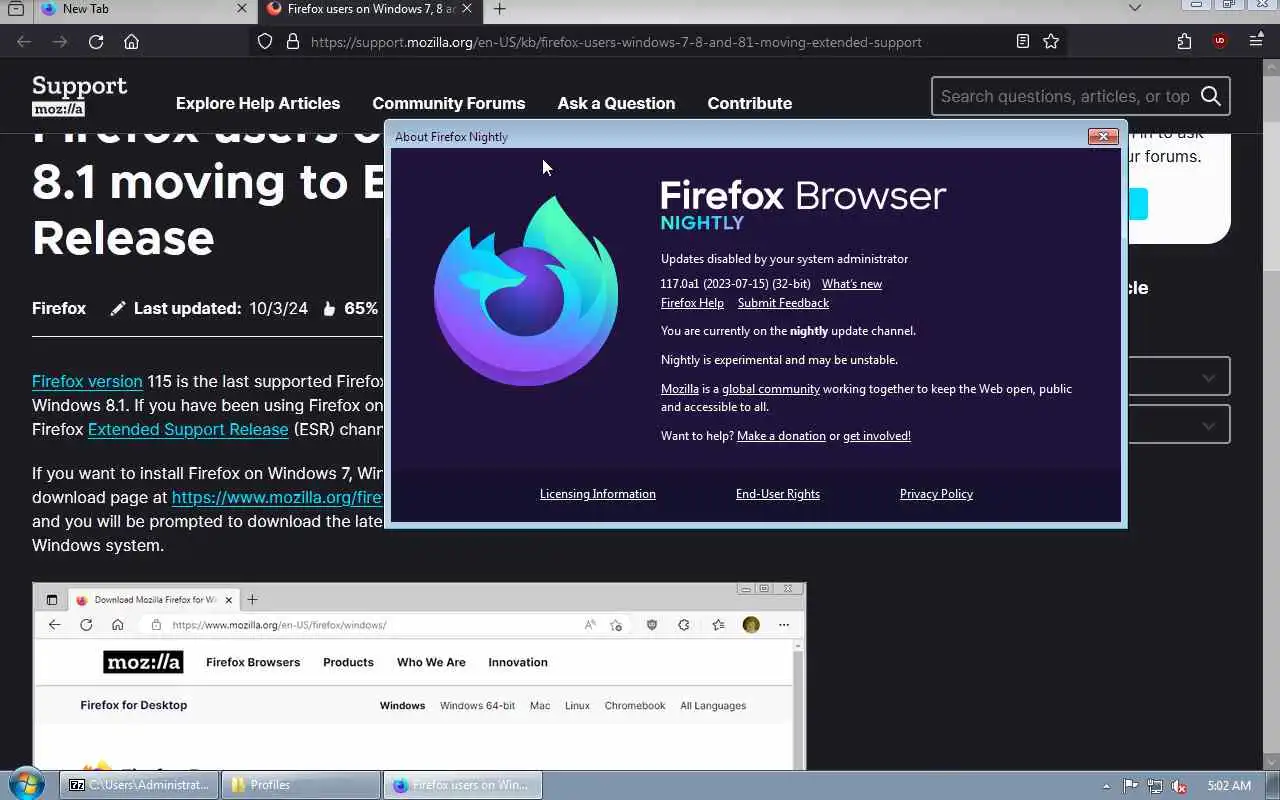Open Community Forums menu

click(448, 103)
